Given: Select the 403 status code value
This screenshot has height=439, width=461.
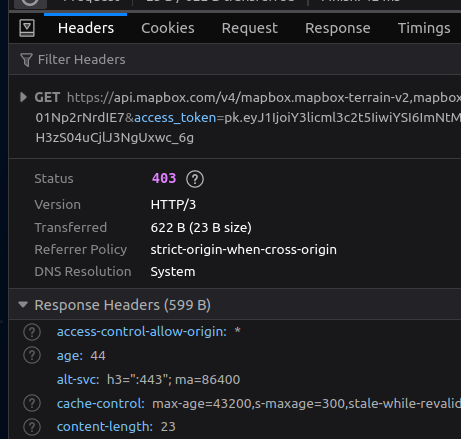Looking at the screenshot, I should 164,179.
